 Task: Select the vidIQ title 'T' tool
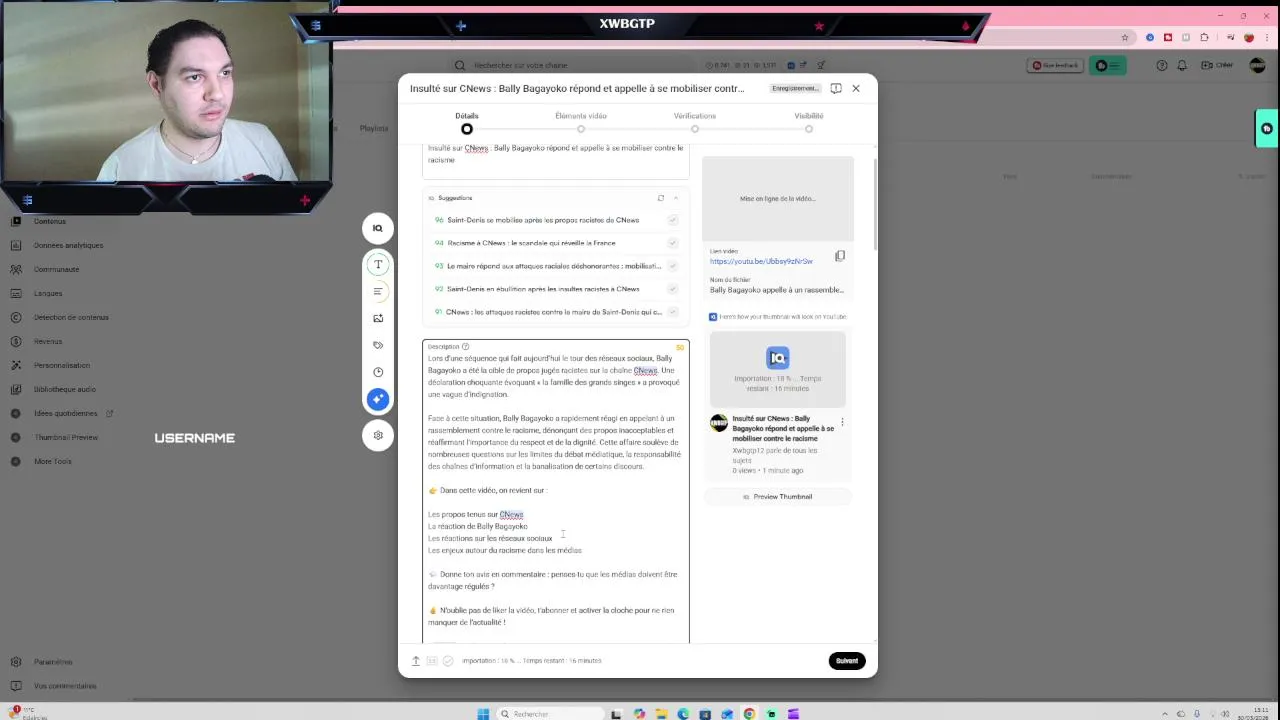378,264
